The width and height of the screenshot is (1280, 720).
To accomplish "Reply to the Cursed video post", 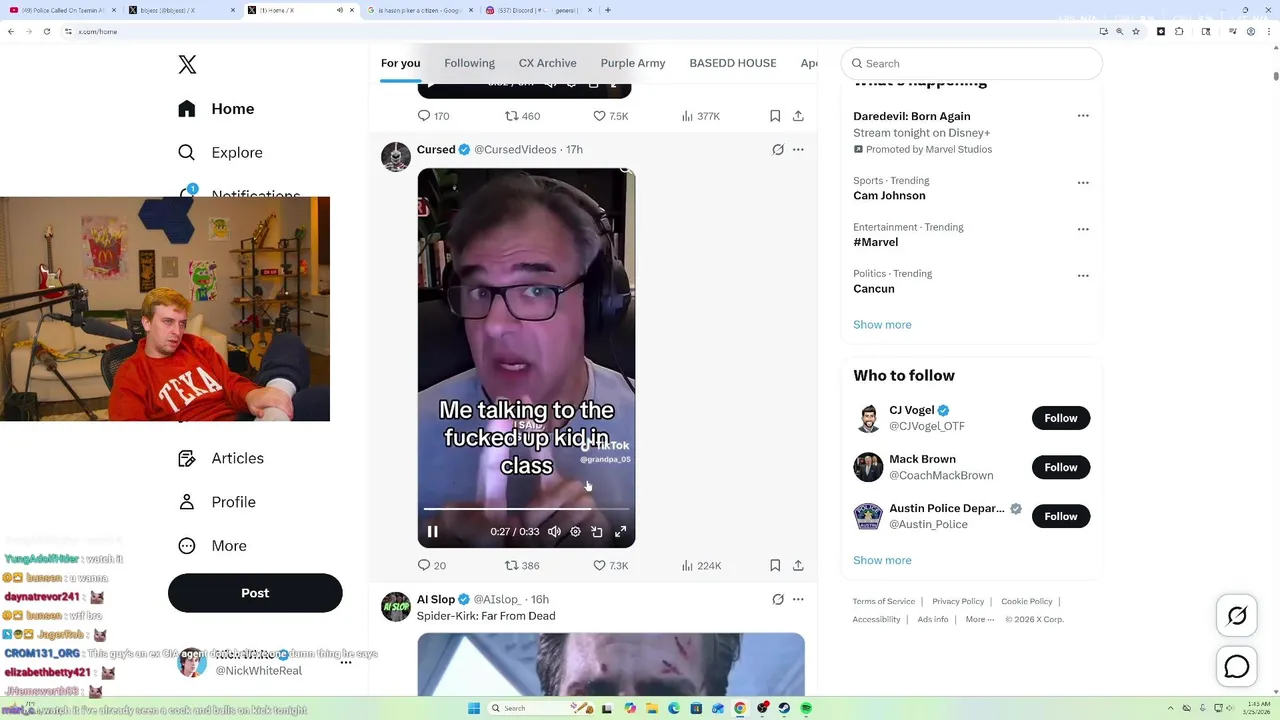I will 431,565.
